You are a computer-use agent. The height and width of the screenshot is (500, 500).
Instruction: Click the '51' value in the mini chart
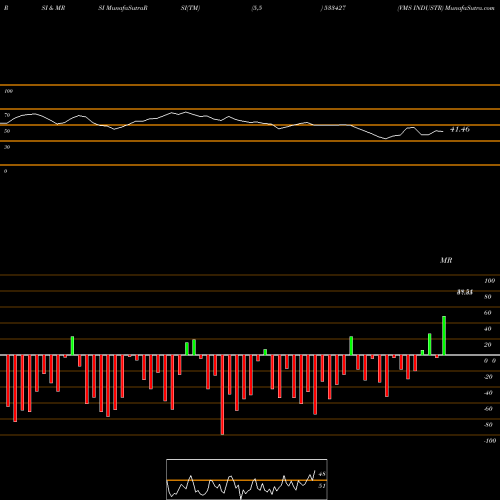[322, 486]
